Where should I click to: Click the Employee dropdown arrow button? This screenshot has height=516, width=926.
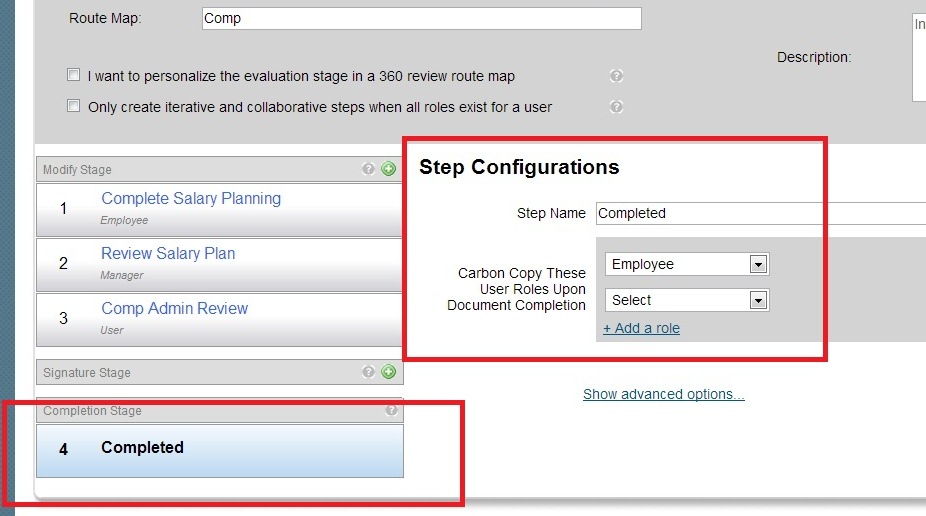tap(758, 264)
